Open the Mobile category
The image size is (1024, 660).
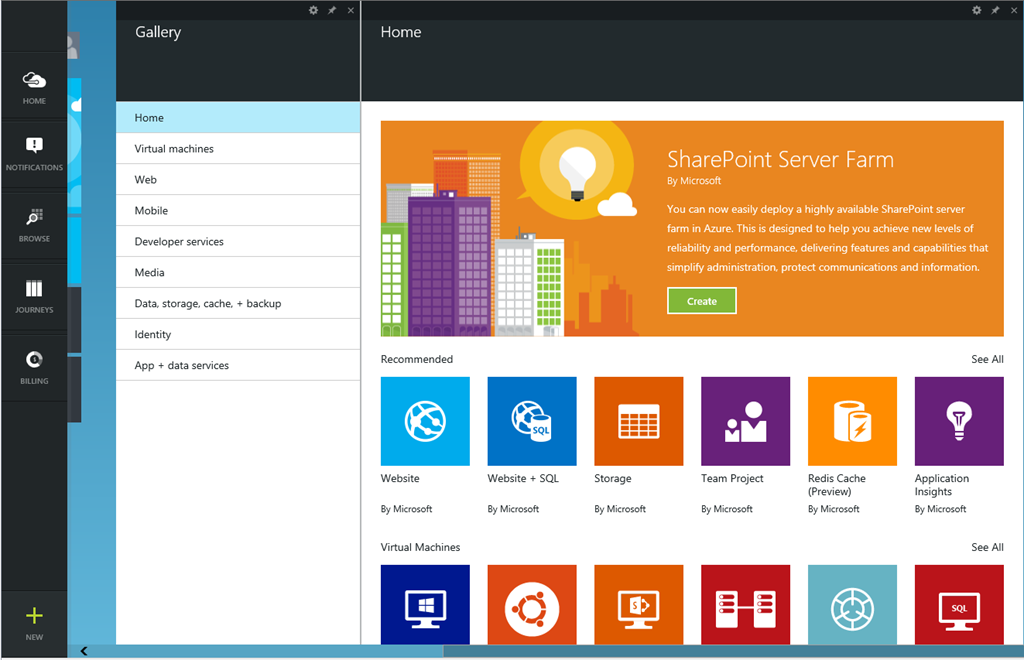click(238, 210)
